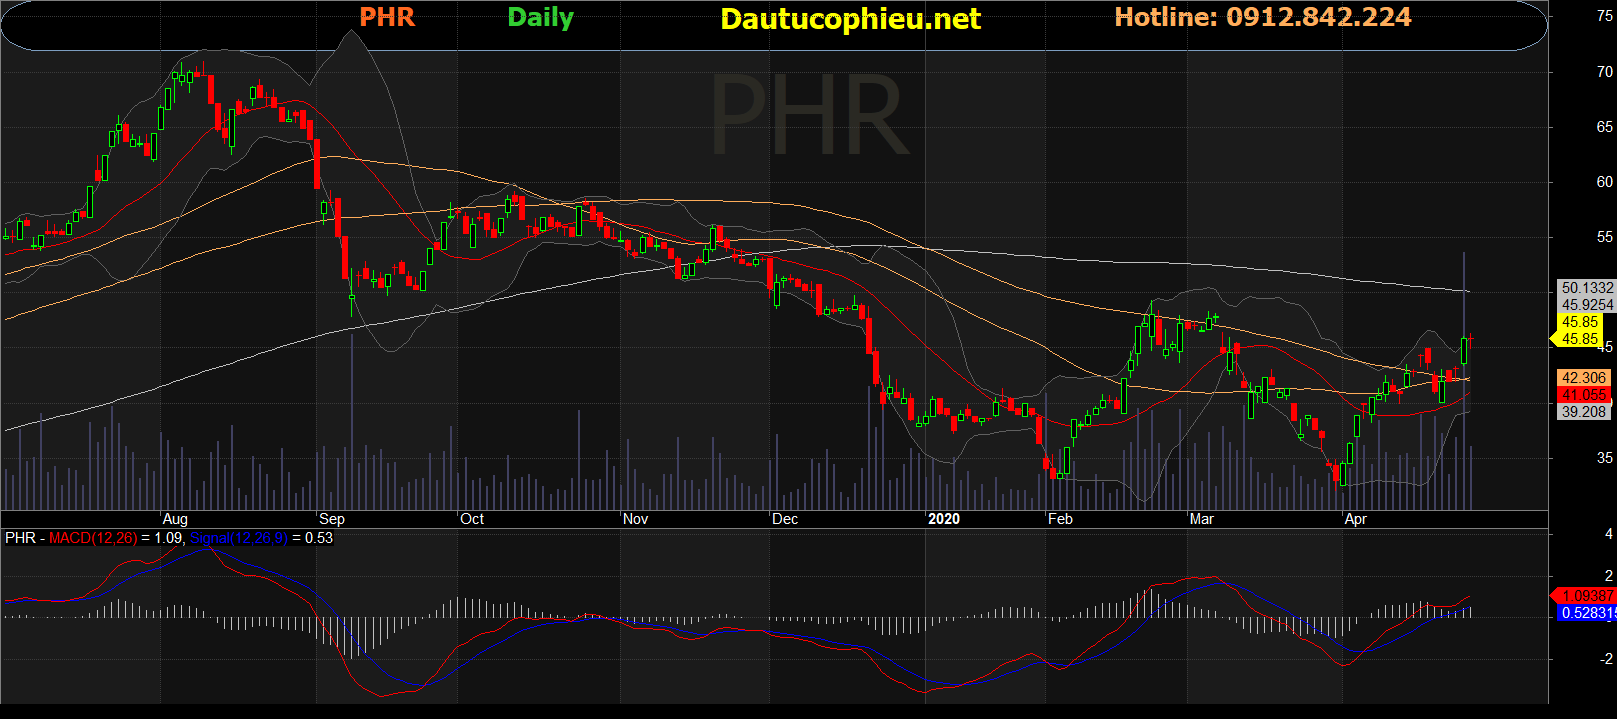This screenshot has width=1617, height=719.
Task: Select the 70 price axis value
Action: coord(1605,72)
